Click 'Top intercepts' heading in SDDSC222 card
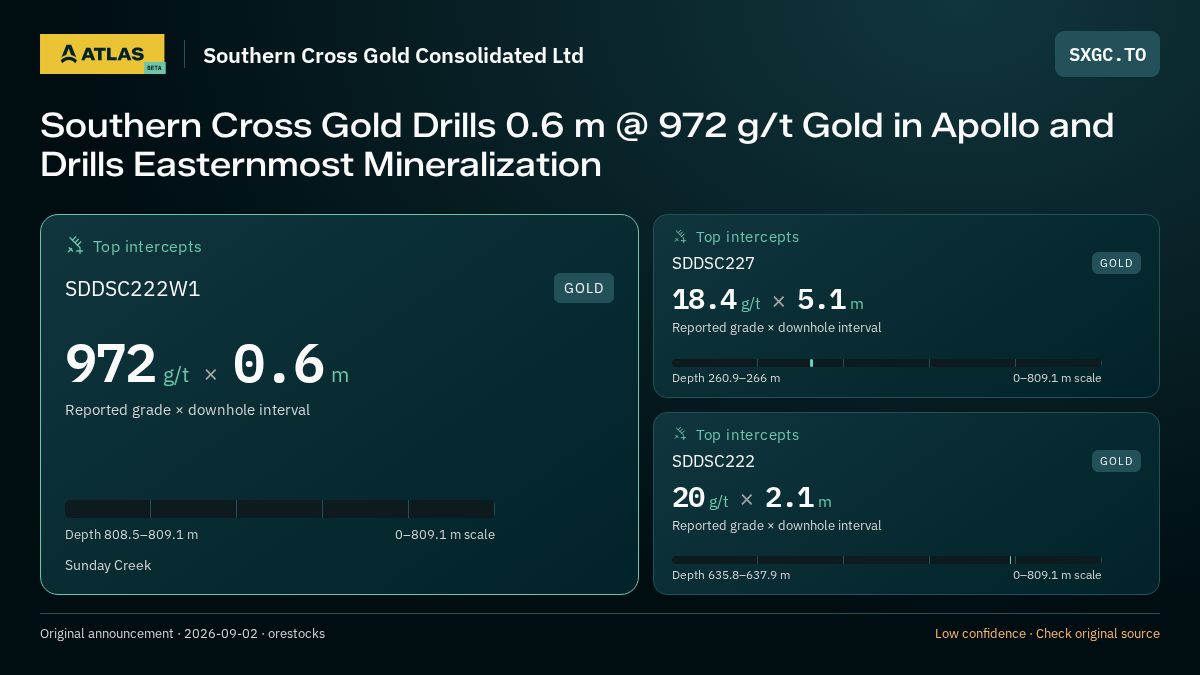Image resolution: width=1200 pixels, height=675 pixels. coord(747,435)
